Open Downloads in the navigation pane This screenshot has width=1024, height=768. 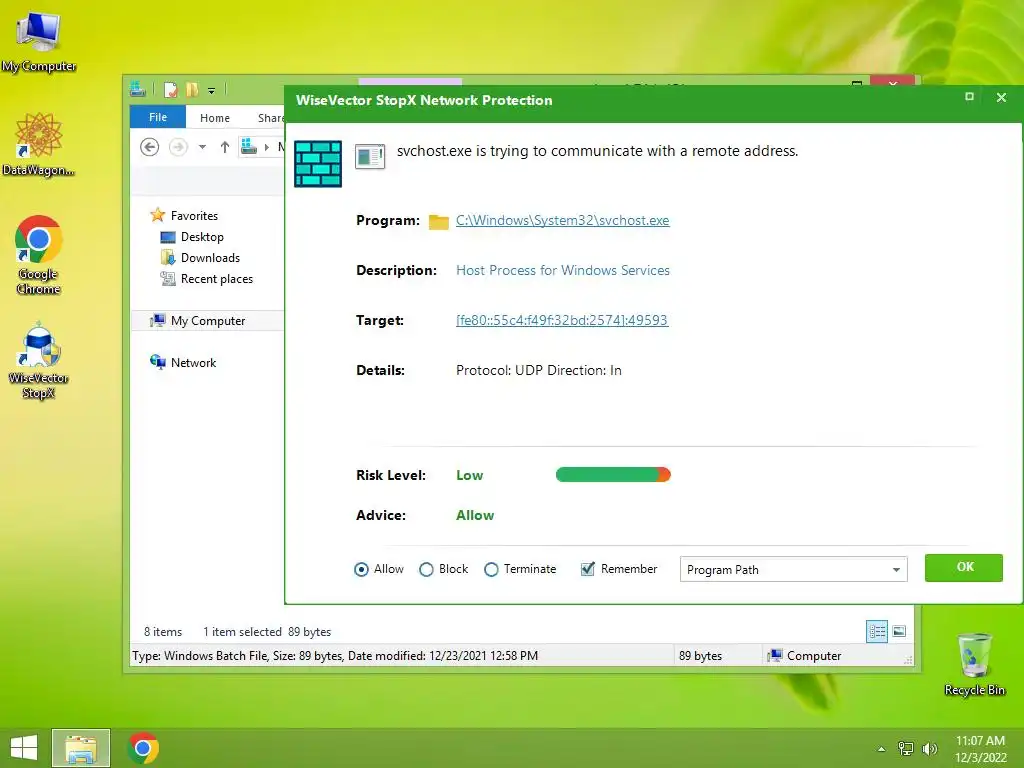pos(200,257)
